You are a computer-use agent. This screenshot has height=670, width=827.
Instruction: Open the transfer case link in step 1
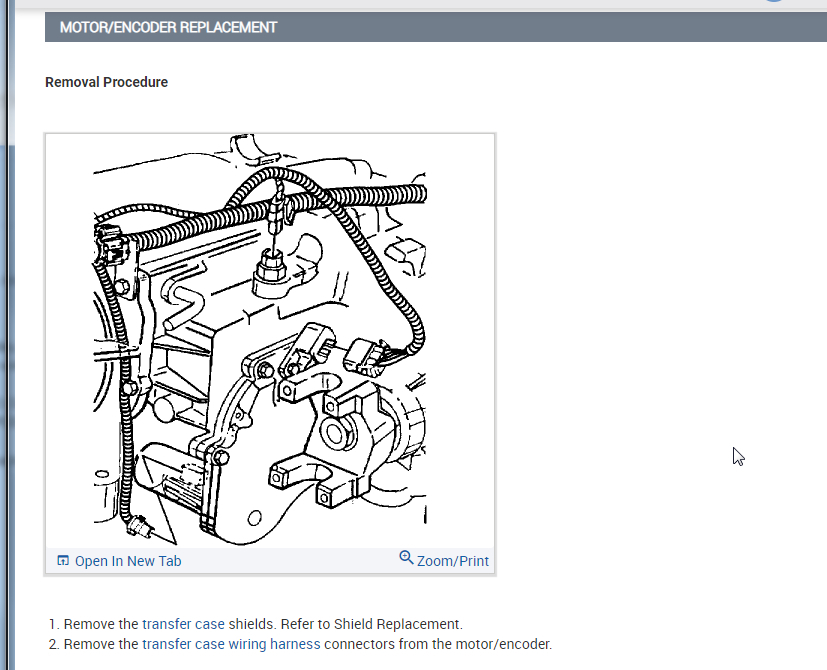184,624
